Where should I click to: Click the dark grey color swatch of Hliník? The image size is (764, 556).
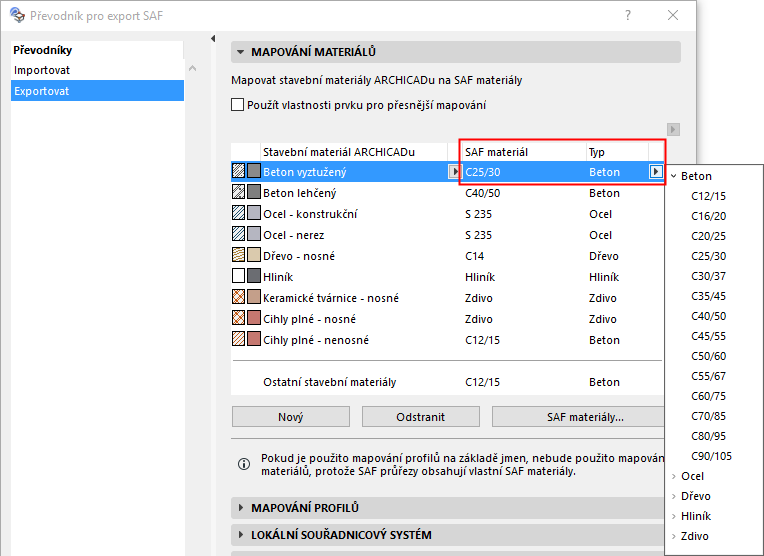(253, 276)
